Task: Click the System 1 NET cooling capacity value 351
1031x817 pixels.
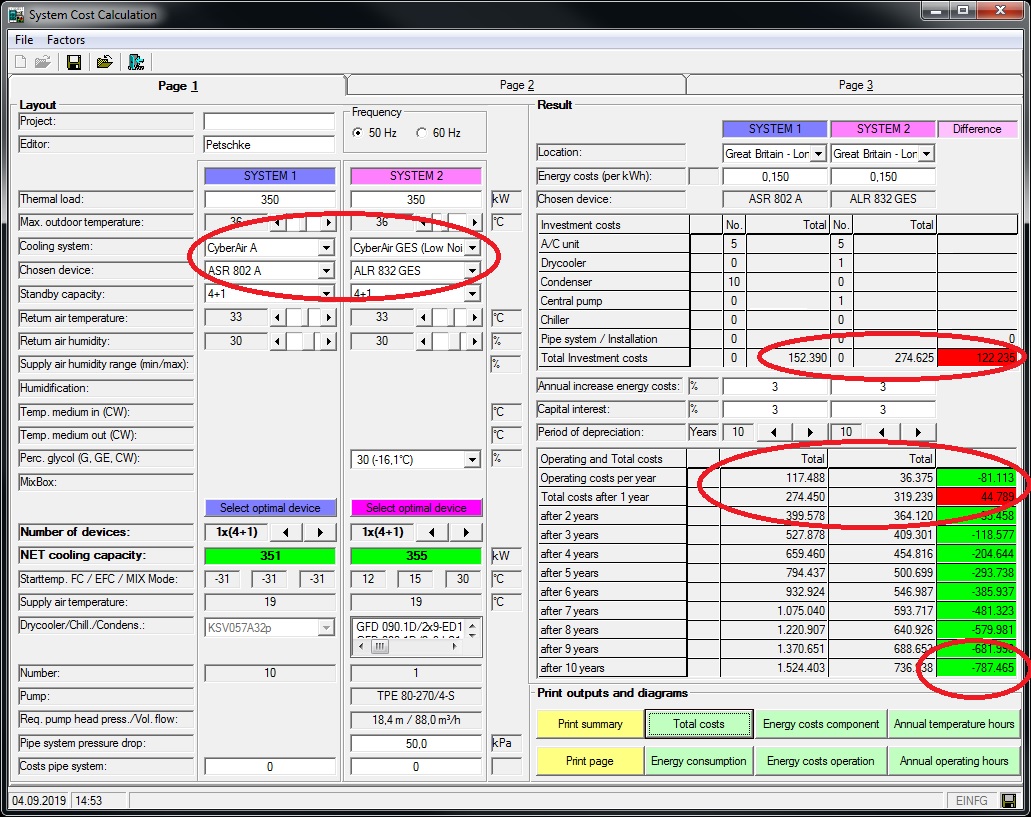Action: click(x=270, y=555)
